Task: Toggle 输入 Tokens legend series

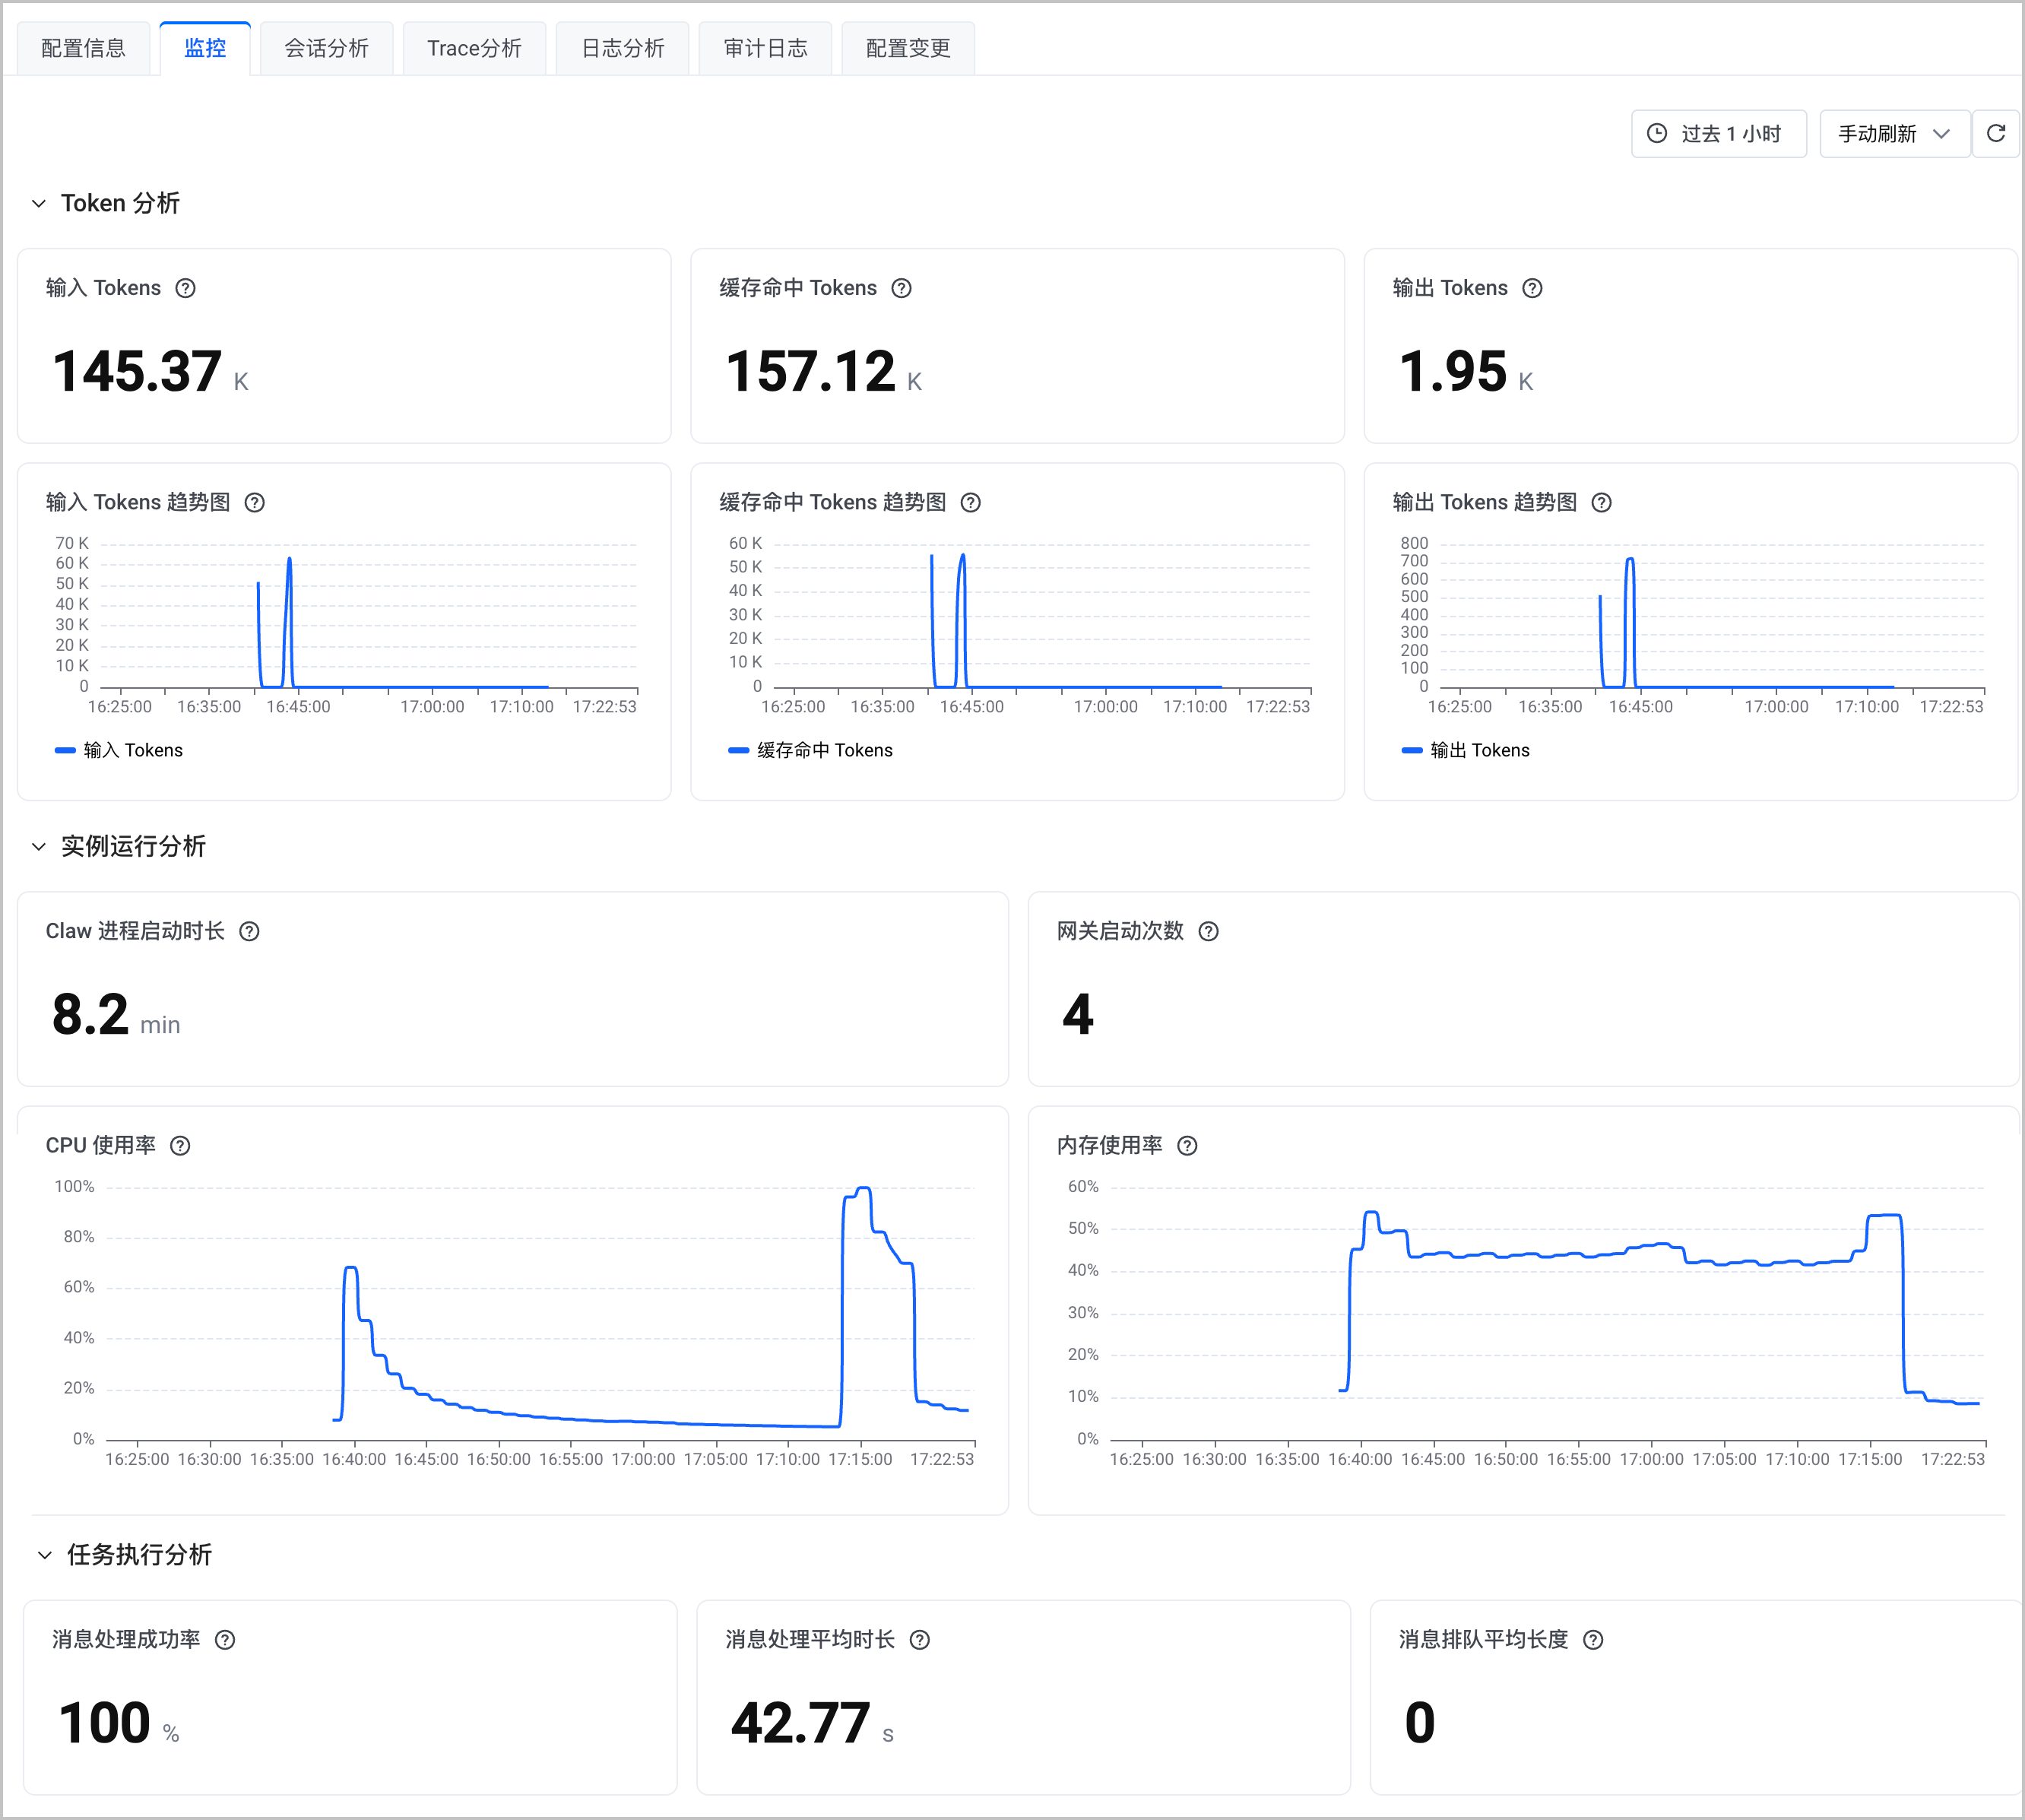Action: point(119,750)
